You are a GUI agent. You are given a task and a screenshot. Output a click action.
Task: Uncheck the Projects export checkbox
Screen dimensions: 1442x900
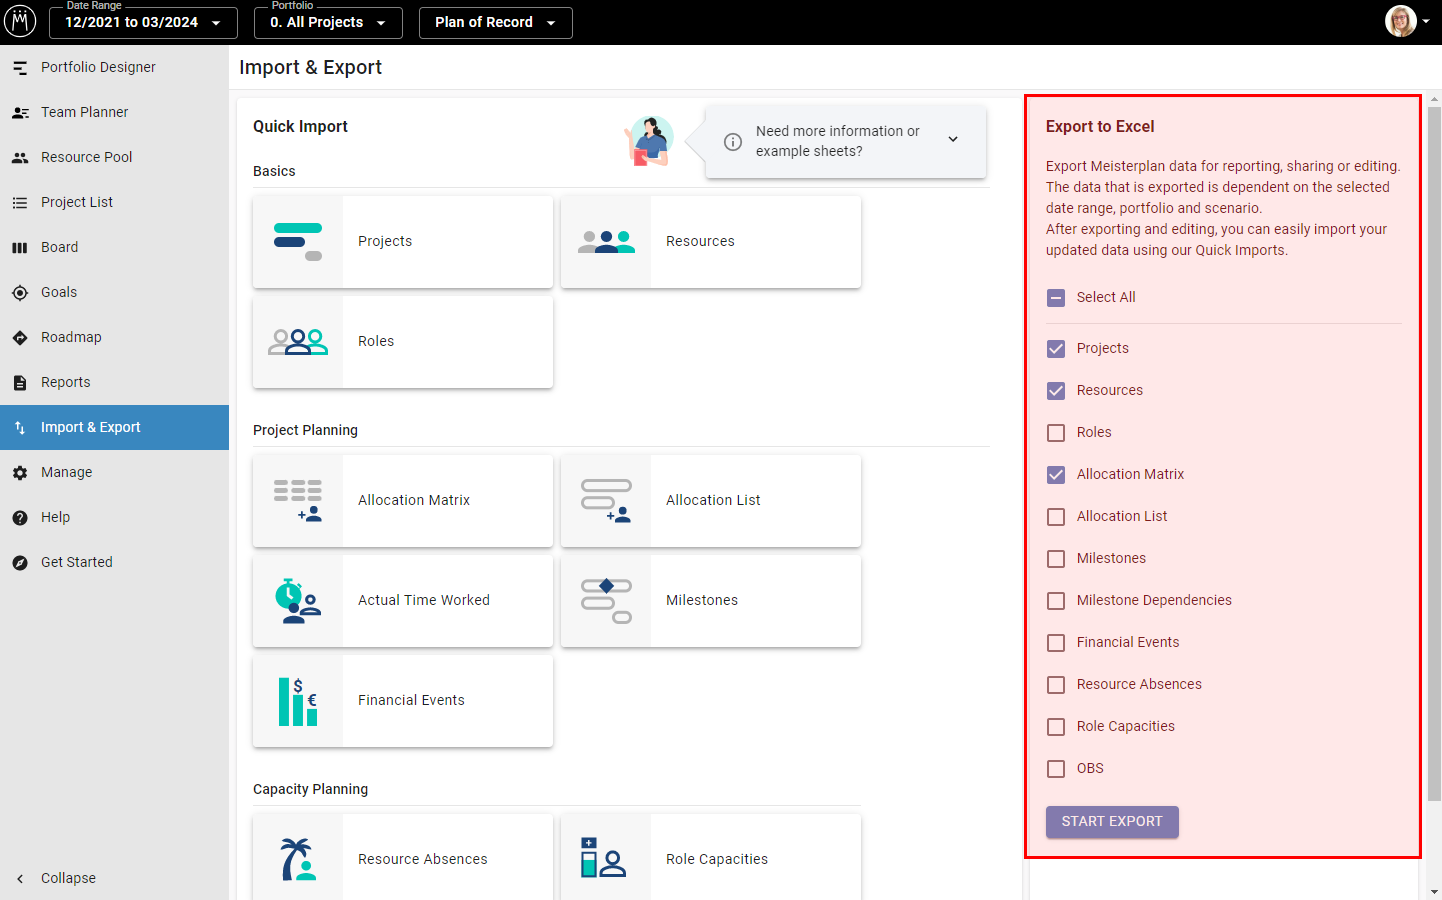click(1056, 349)
